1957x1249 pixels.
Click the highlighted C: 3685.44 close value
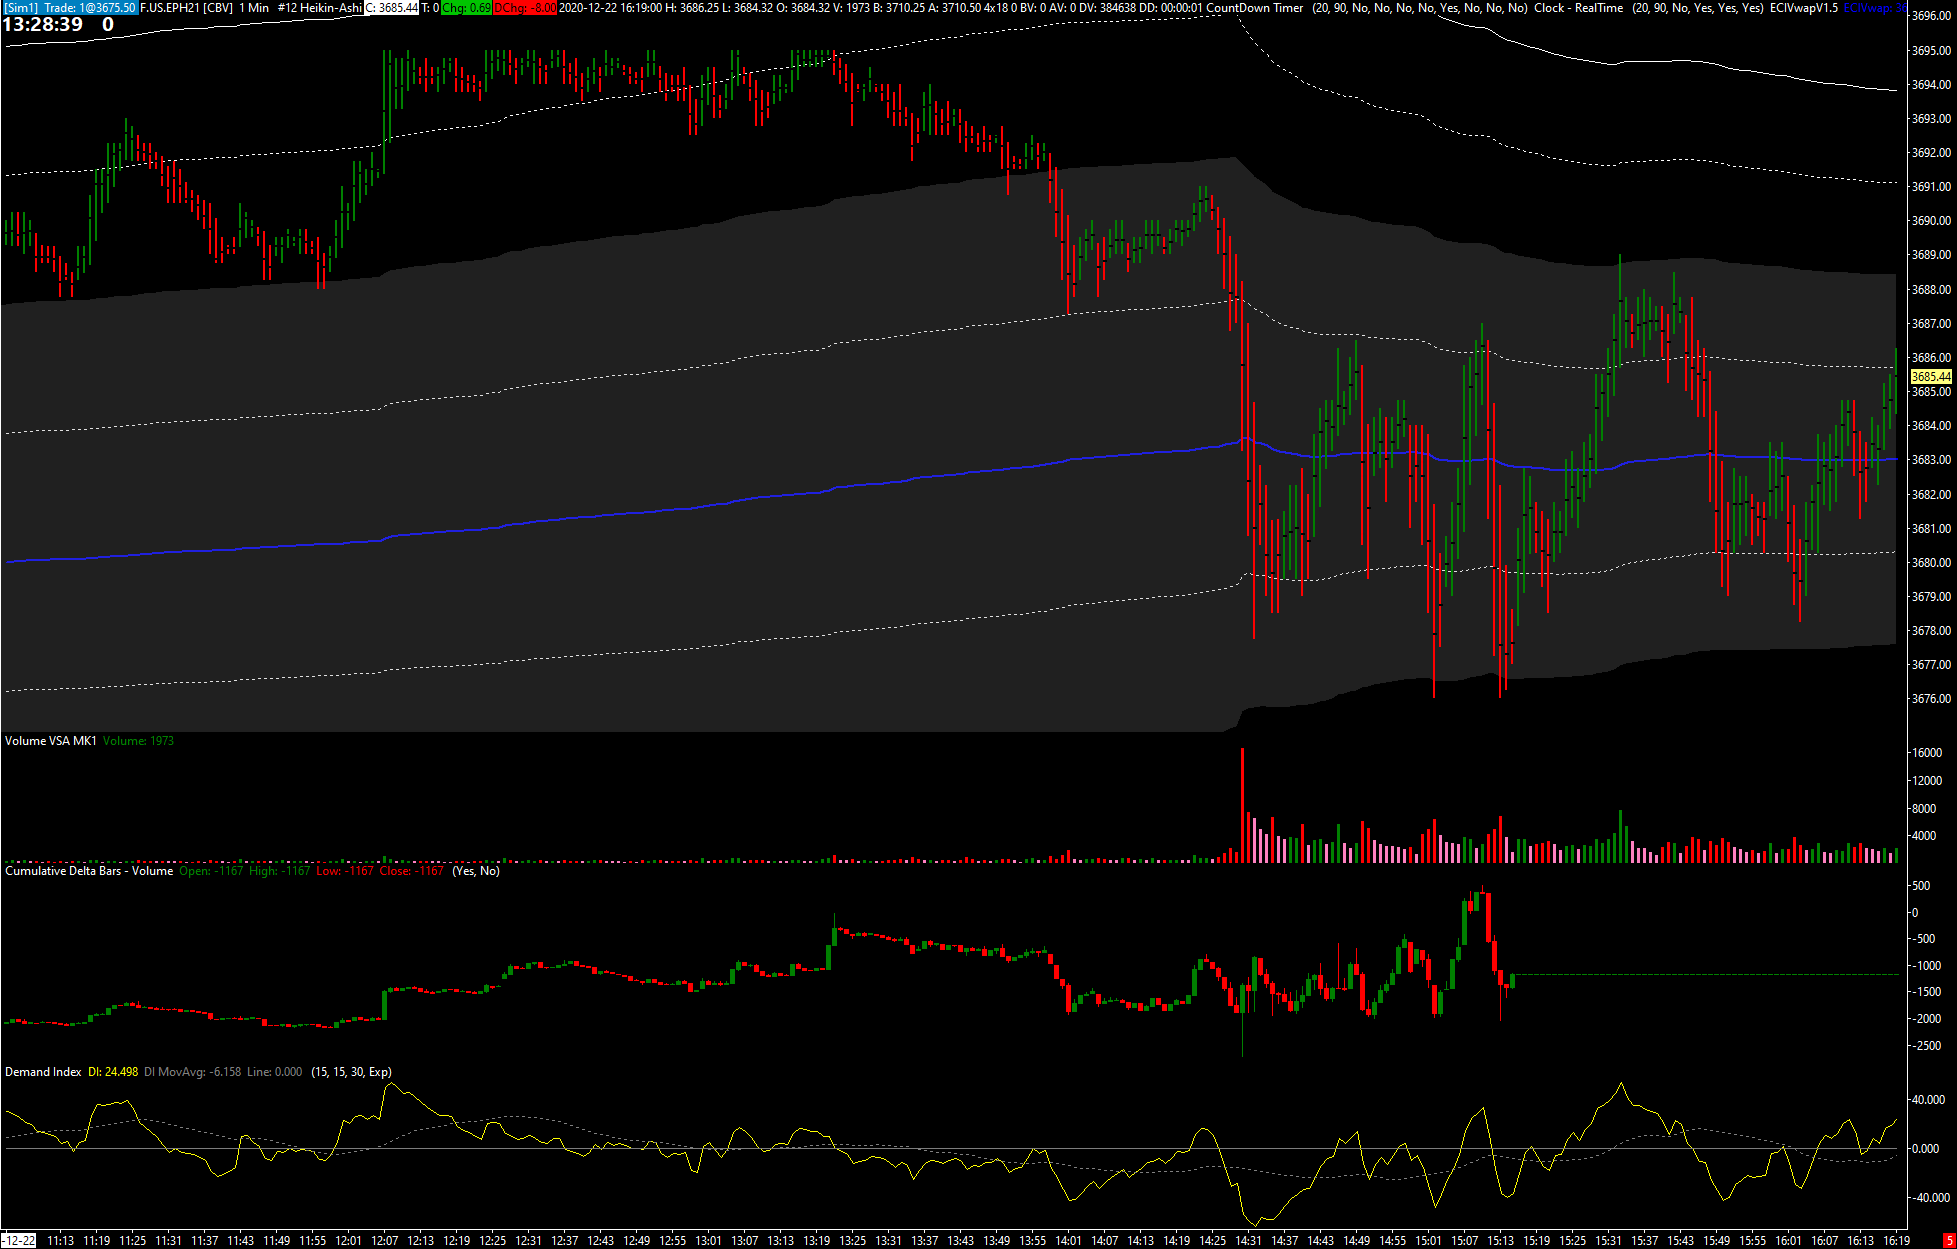pos(391,8)
